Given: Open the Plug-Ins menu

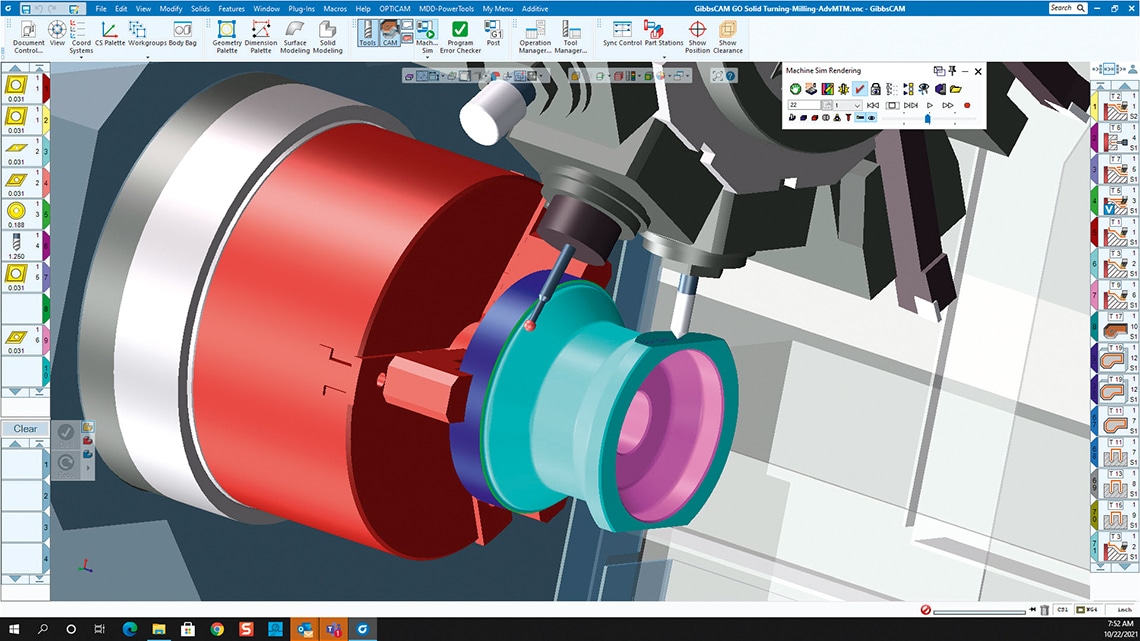Looking at the screenshot, I should tap(300, 8).
